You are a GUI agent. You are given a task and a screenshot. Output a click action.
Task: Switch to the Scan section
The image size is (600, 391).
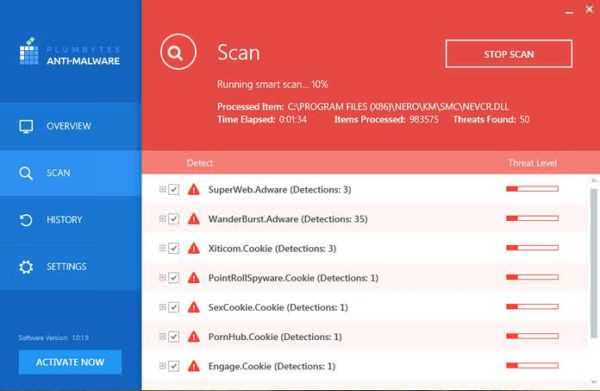click(x=71, y=173)
